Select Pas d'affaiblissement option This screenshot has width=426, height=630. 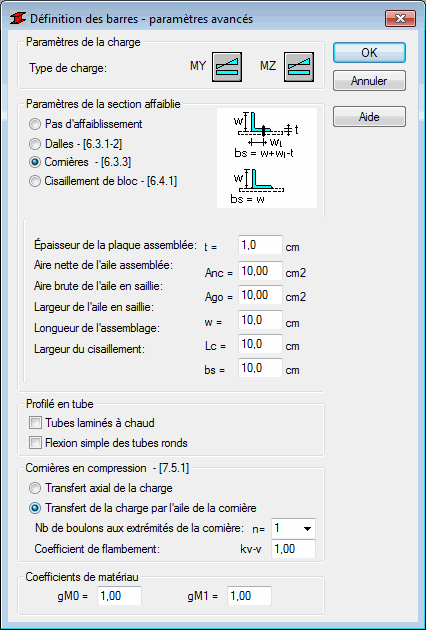[86, 124]
